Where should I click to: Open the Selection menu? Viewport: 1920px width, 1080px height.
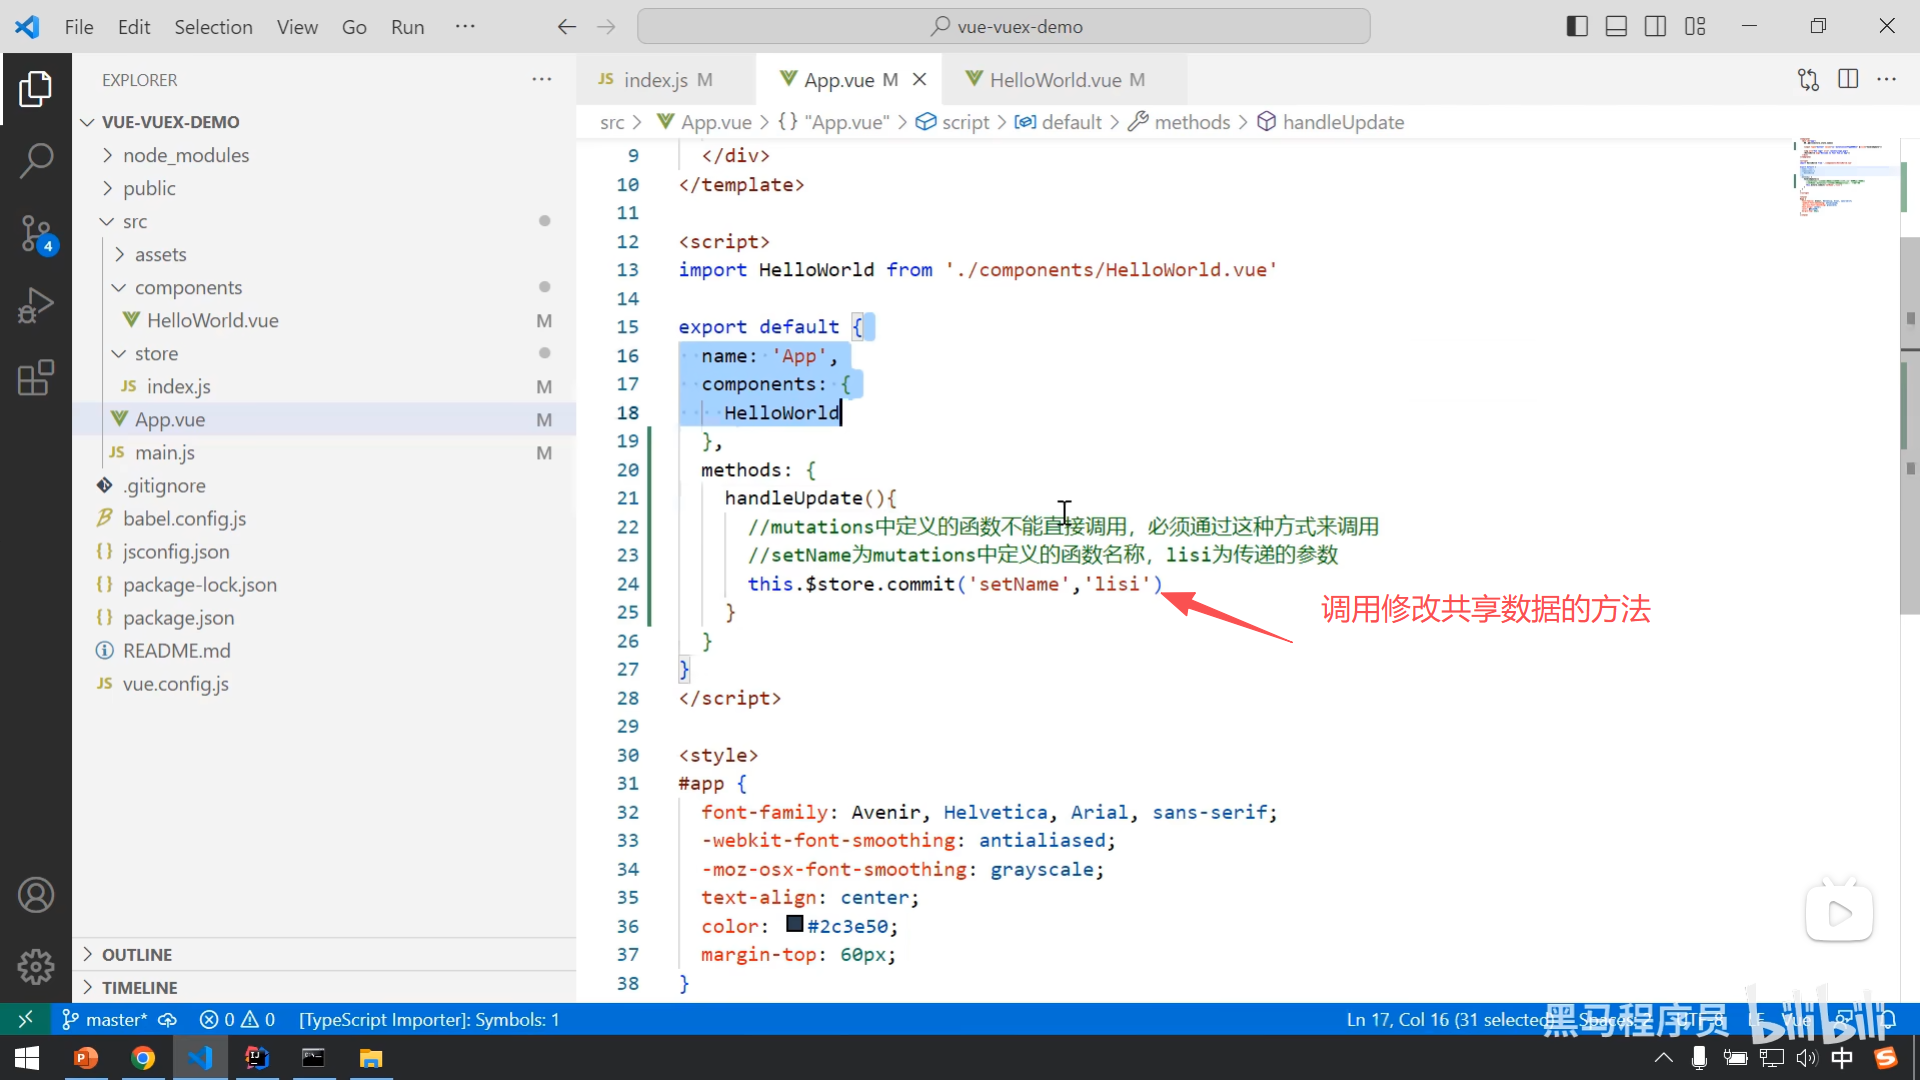pyautogui.click(x=213, y=27)
